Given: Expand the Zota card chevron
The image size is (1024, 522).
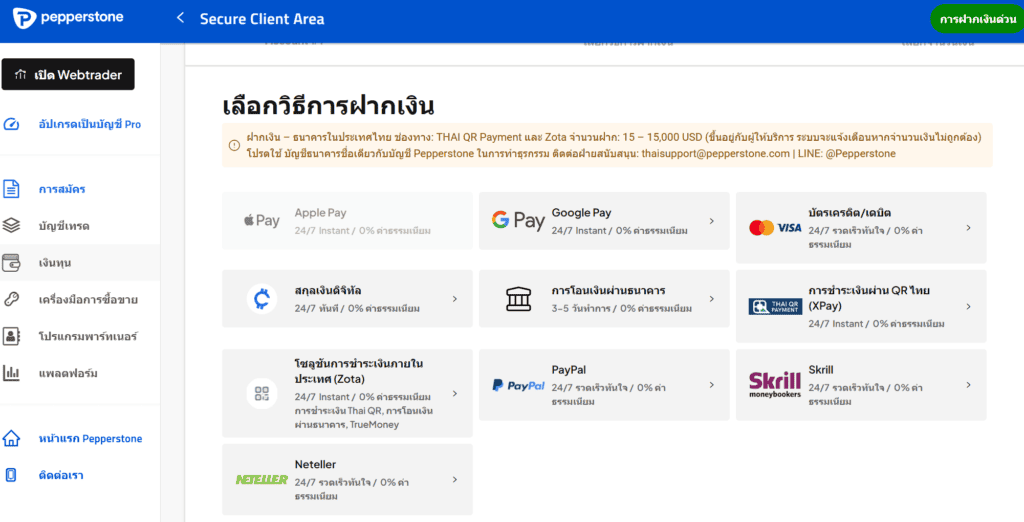Looking at the screenshot, I should pos(455,394).
